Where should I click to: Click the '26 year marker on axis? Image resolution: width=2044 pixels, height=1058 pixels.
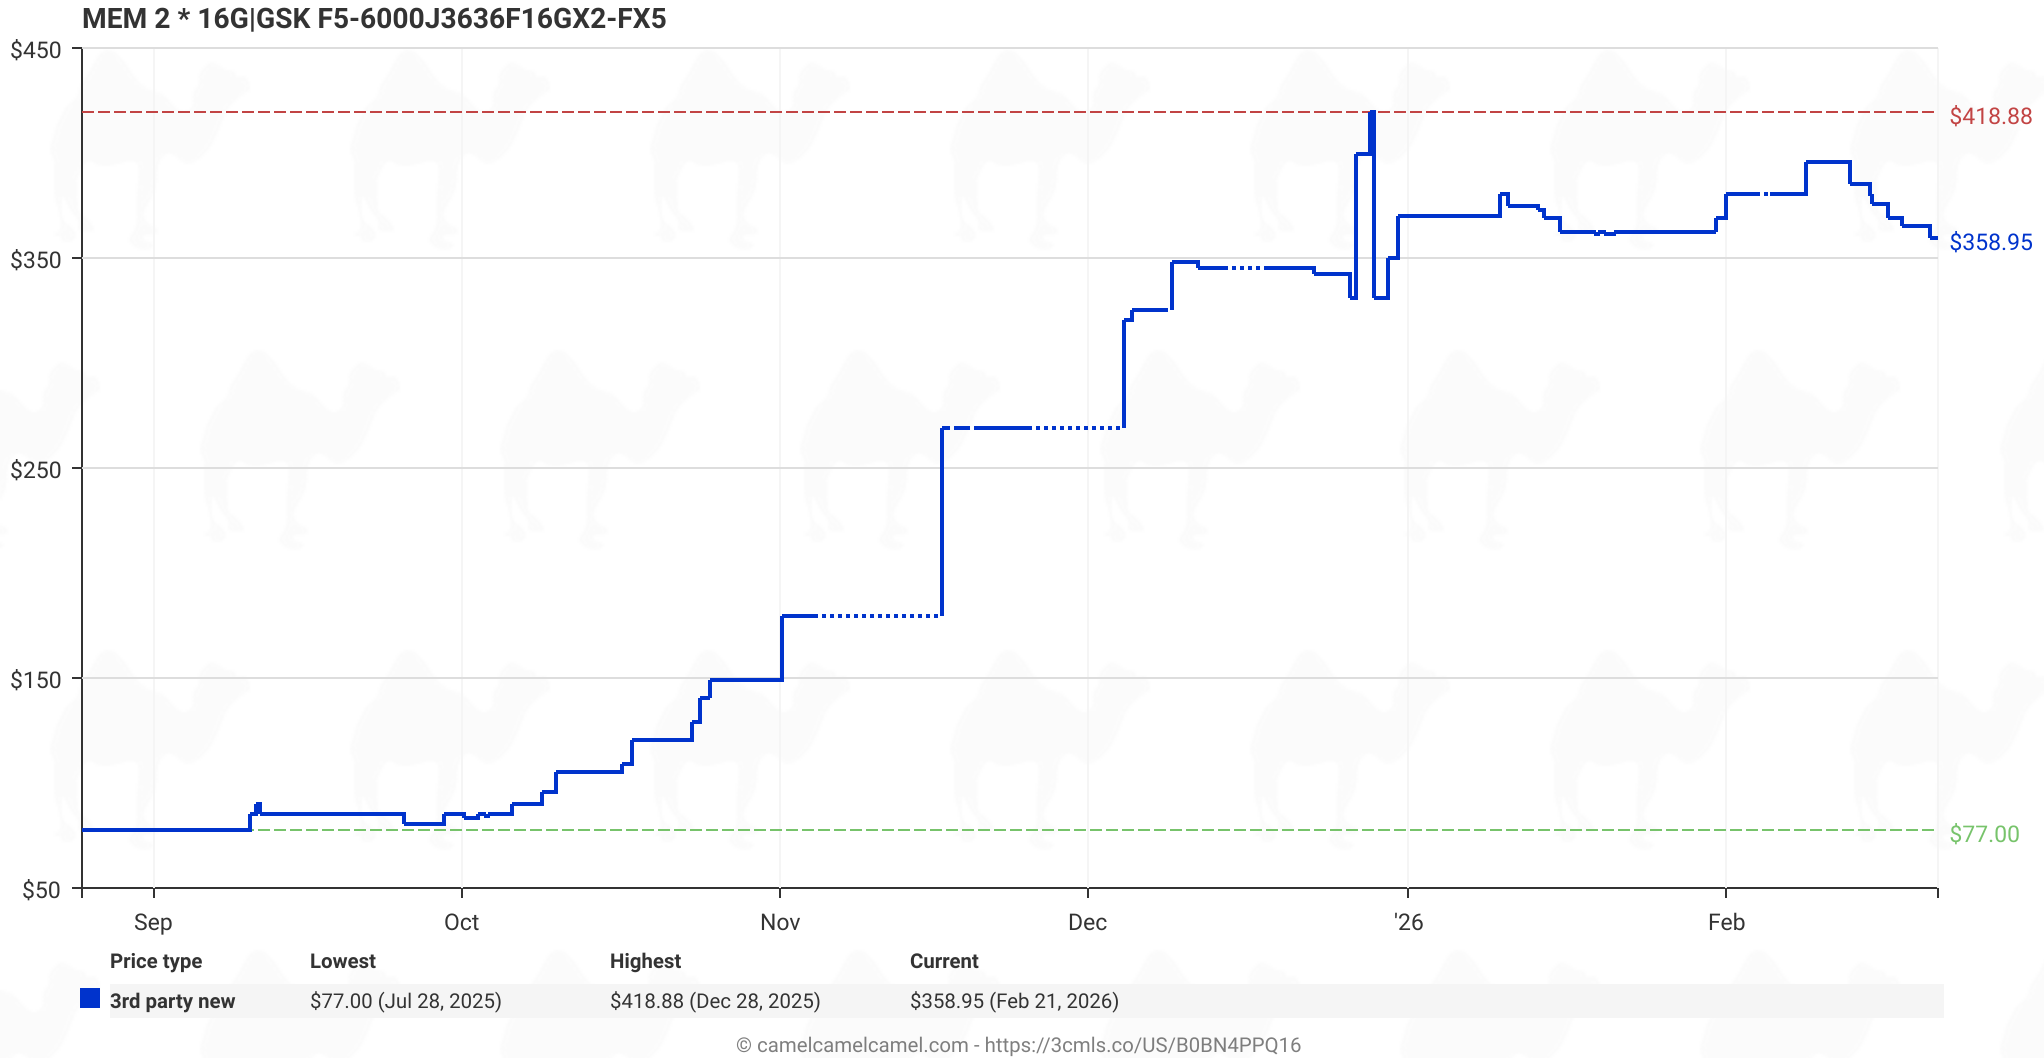pos(1408,922)
